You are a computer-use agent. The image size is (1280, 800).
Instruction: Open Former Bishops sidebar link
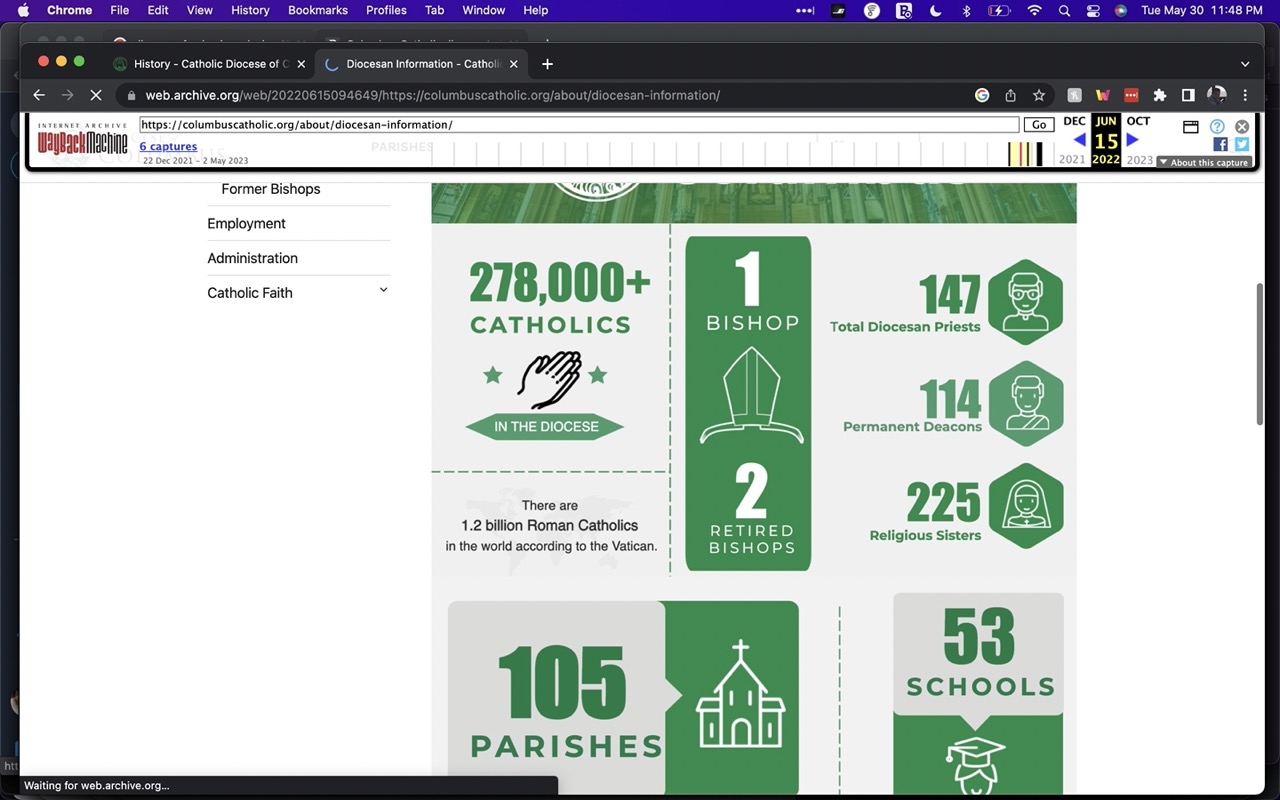[271, 189]
